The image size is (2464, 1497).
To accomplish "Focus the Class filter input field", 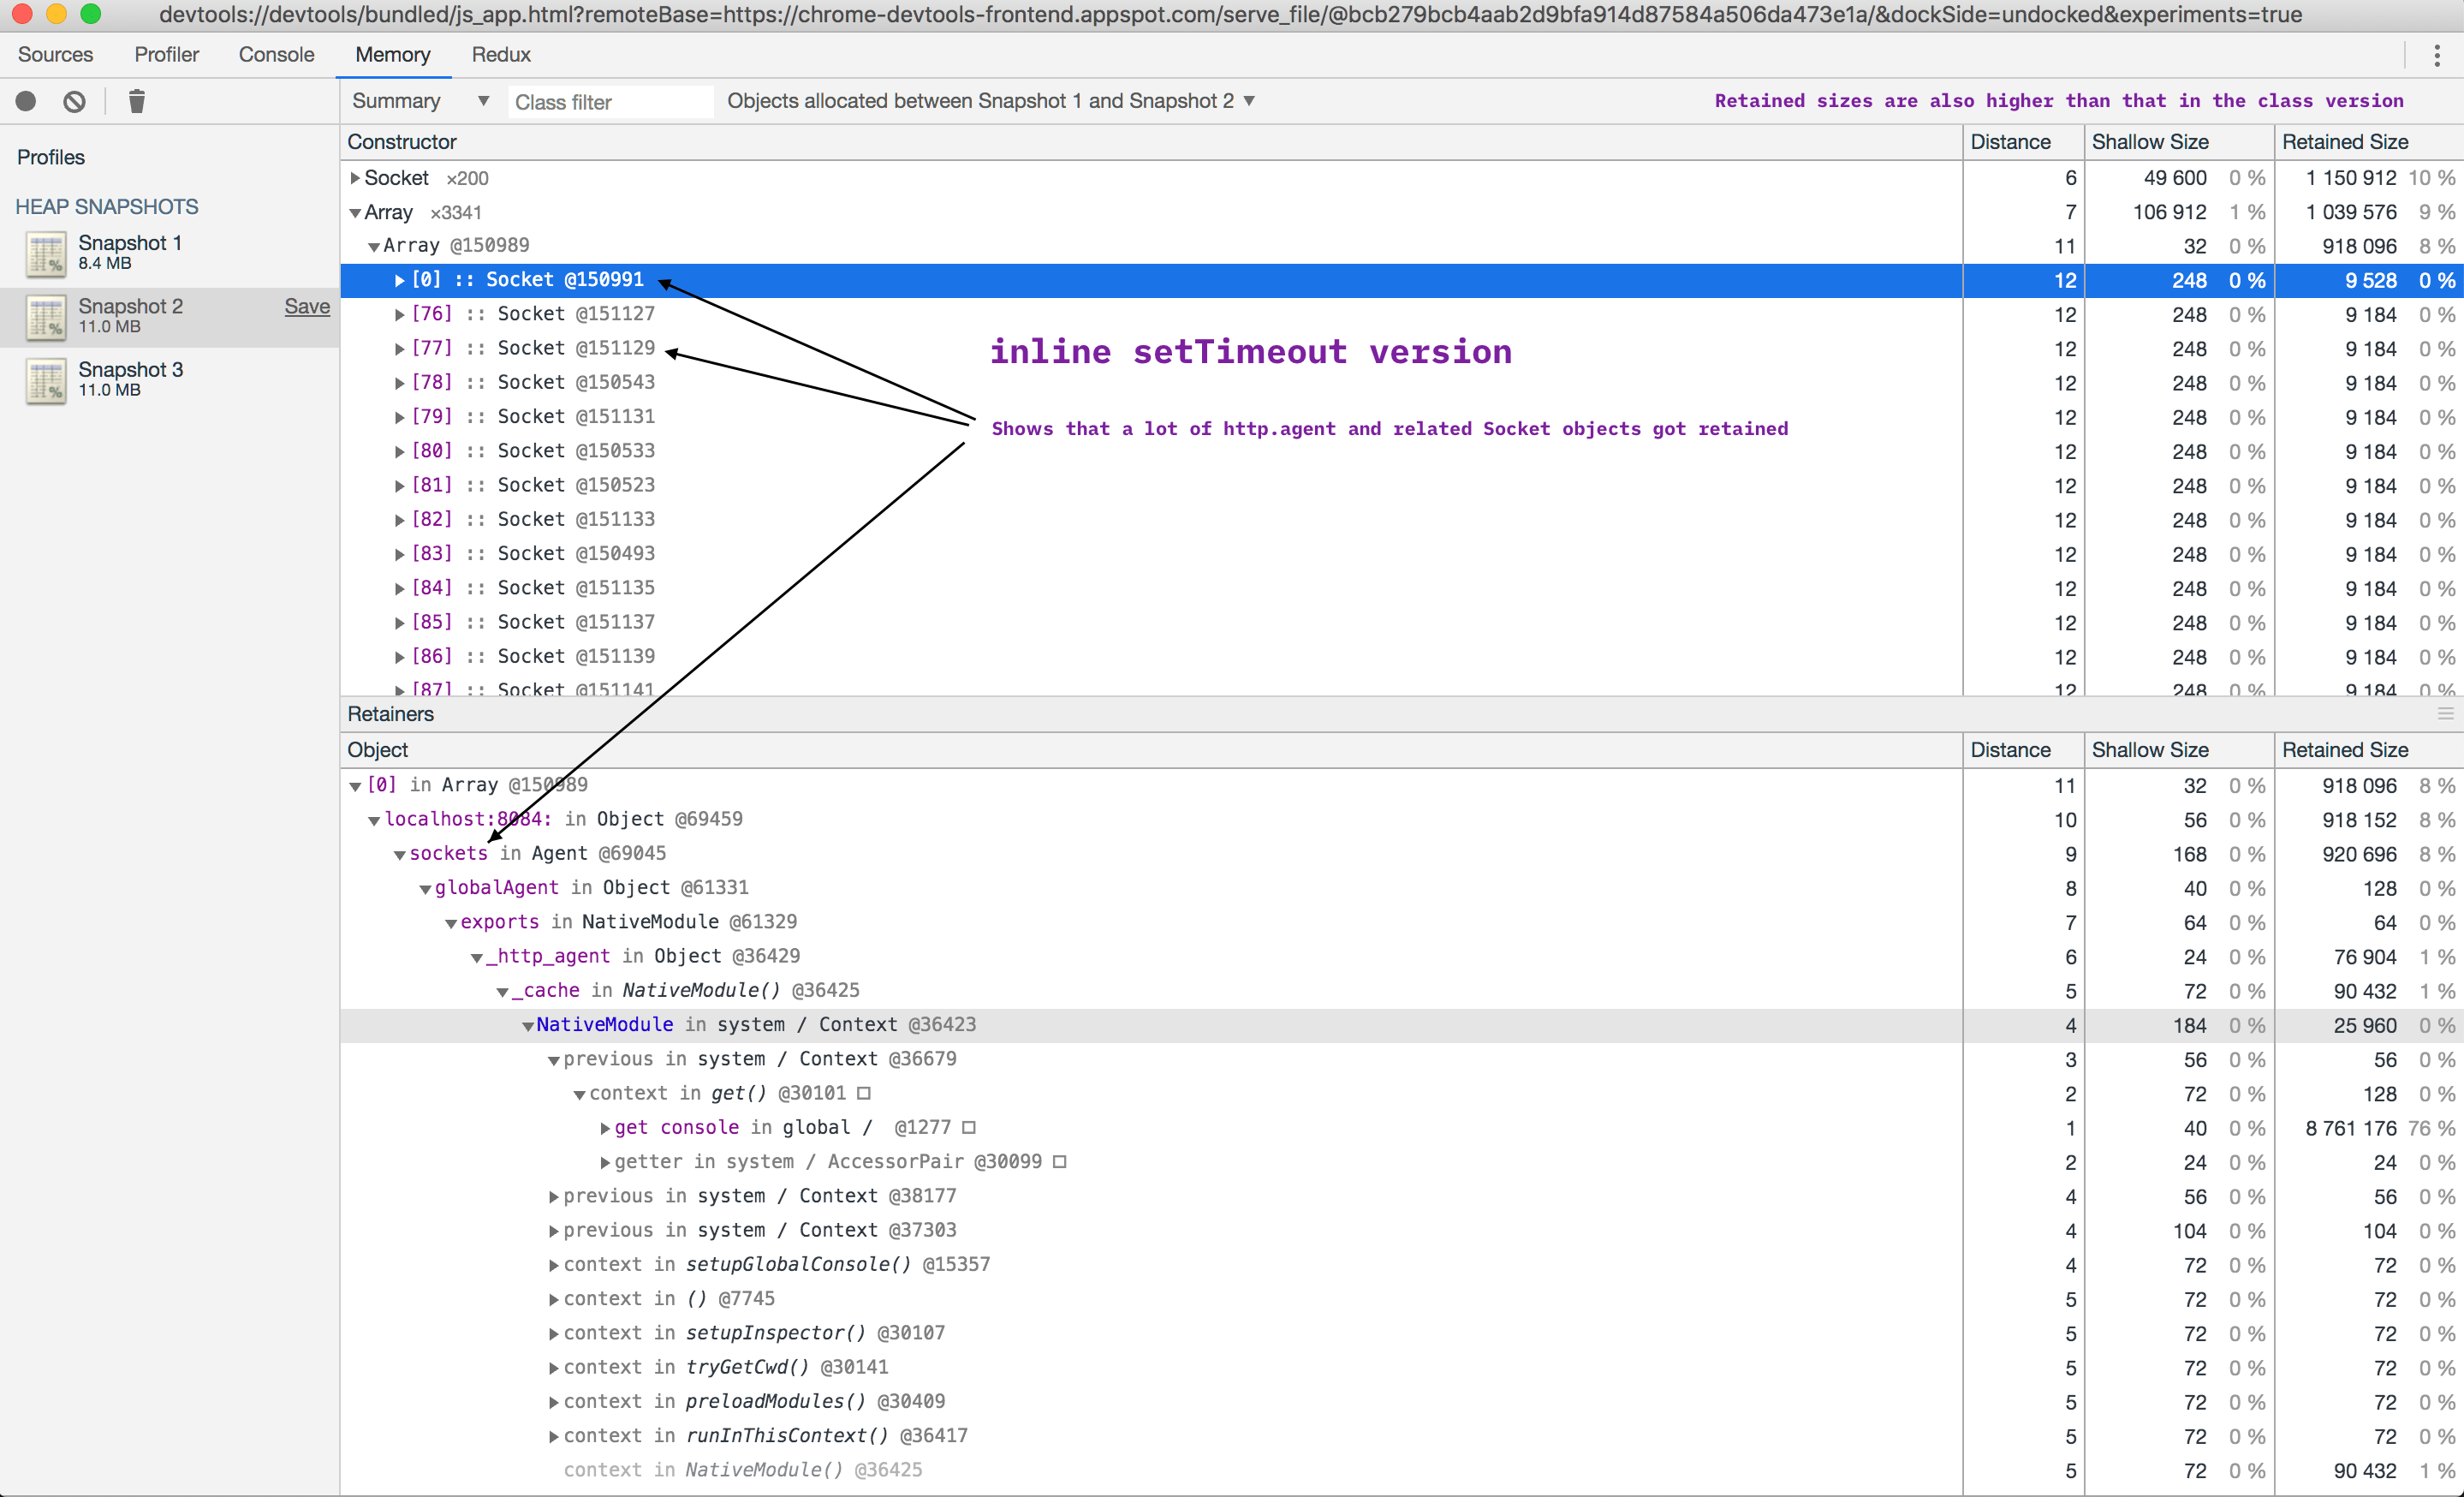I will point(610,102).
